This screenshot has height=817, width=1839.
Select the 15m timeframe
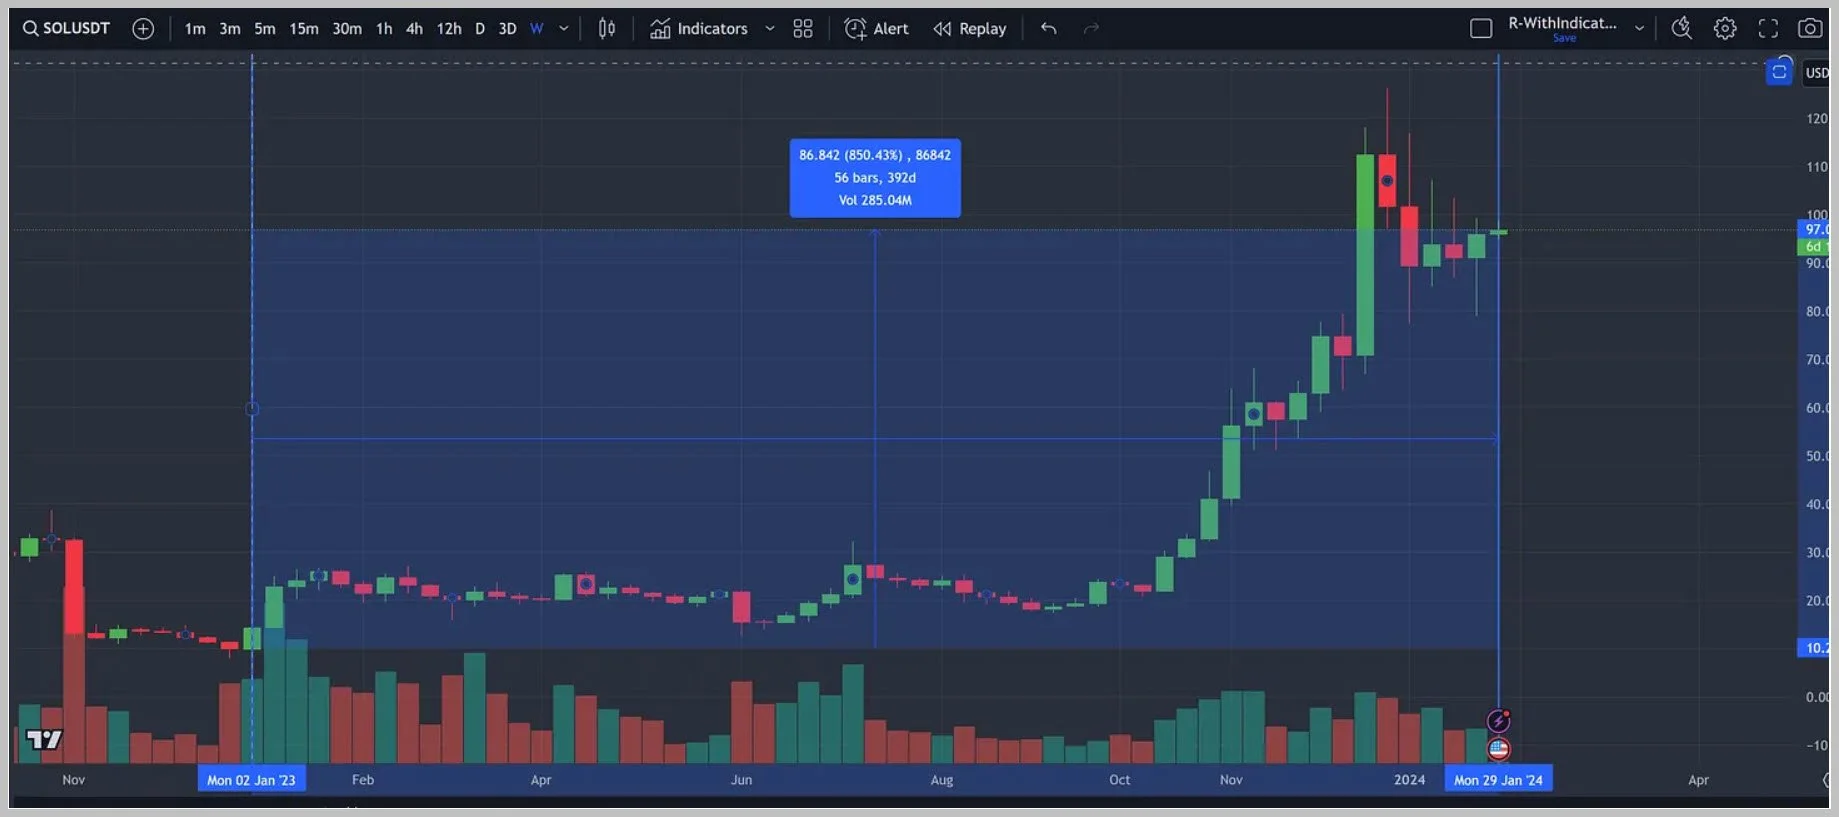click(304, 29)
